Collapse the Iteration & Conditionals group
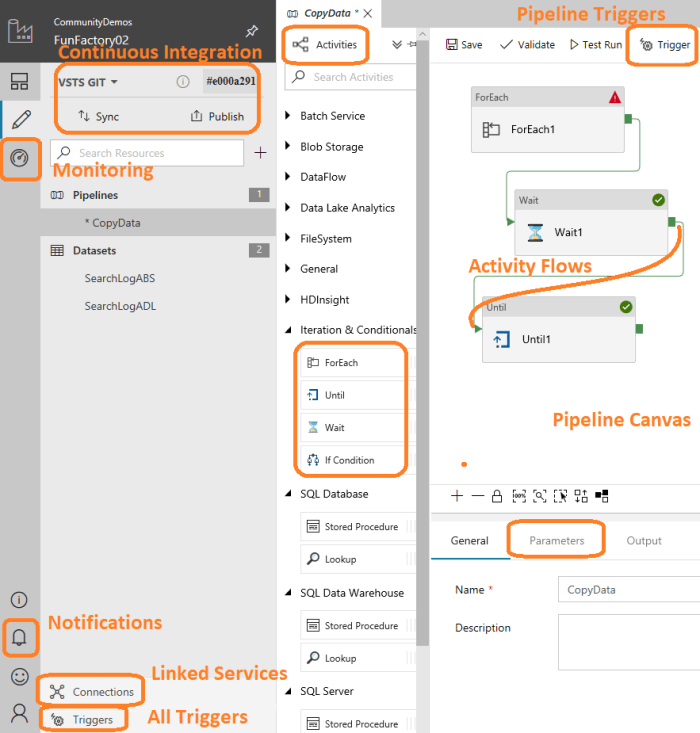This screenshot has width=700, height=733. [289, 330]
